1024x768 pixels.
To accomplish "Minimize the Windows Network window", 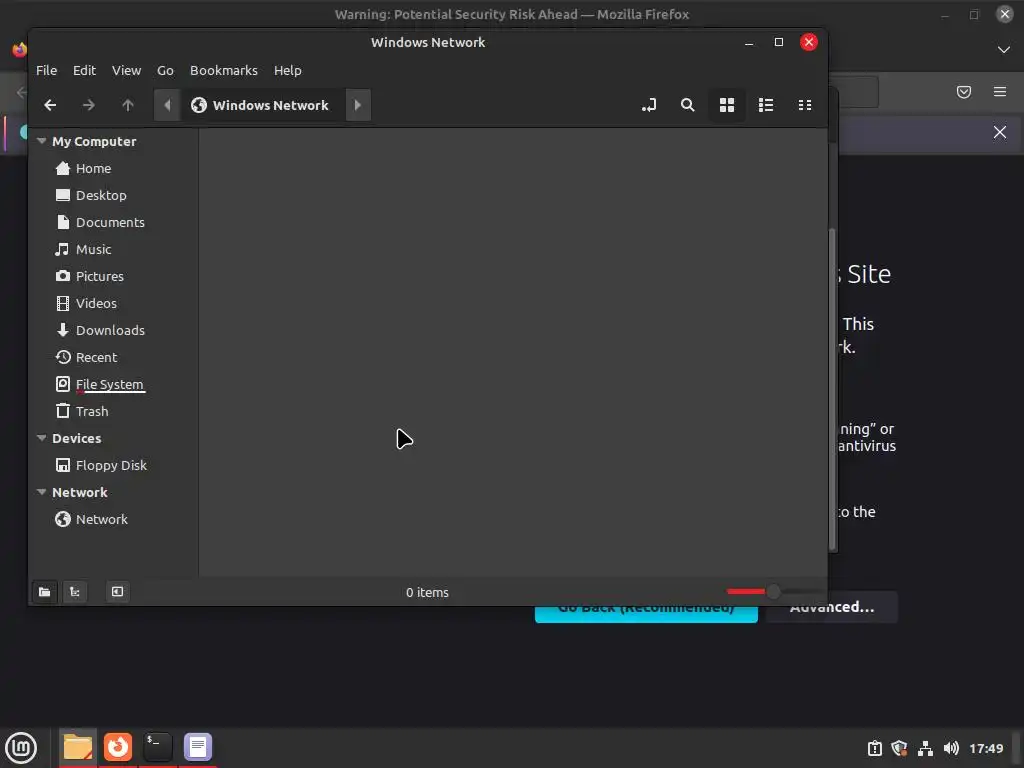I will click(x=749, y=42).
